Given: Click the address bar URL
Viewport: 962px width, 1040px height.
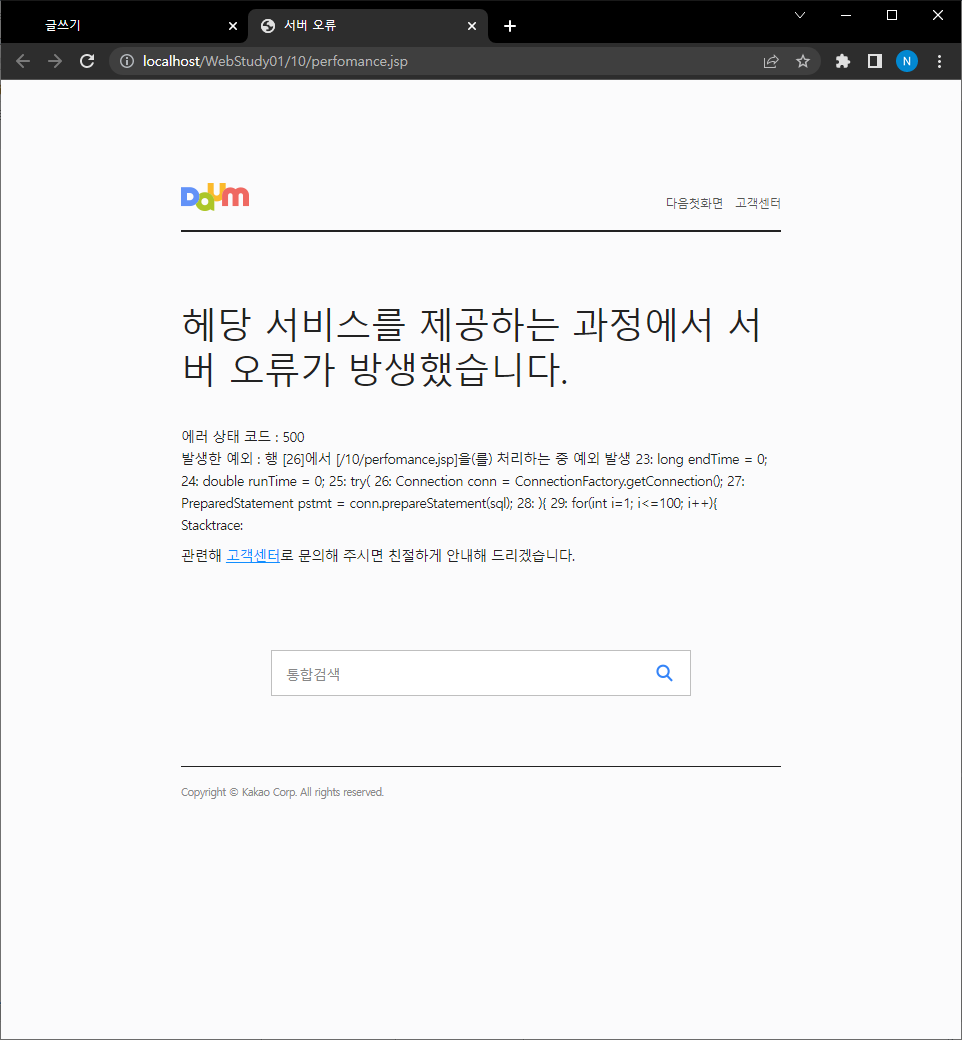Looking at the screenshot, I should (x=275, y=61).
